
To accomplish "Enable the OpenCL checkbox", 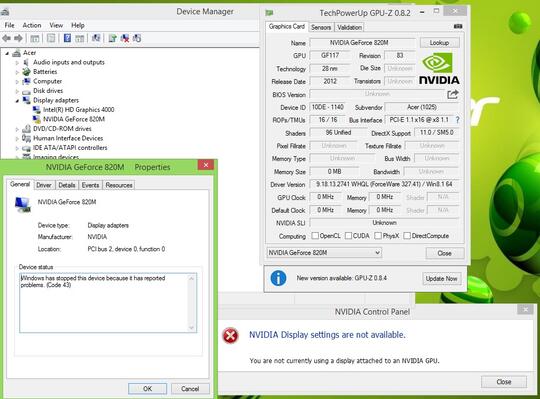I will (x=315, y=235).
